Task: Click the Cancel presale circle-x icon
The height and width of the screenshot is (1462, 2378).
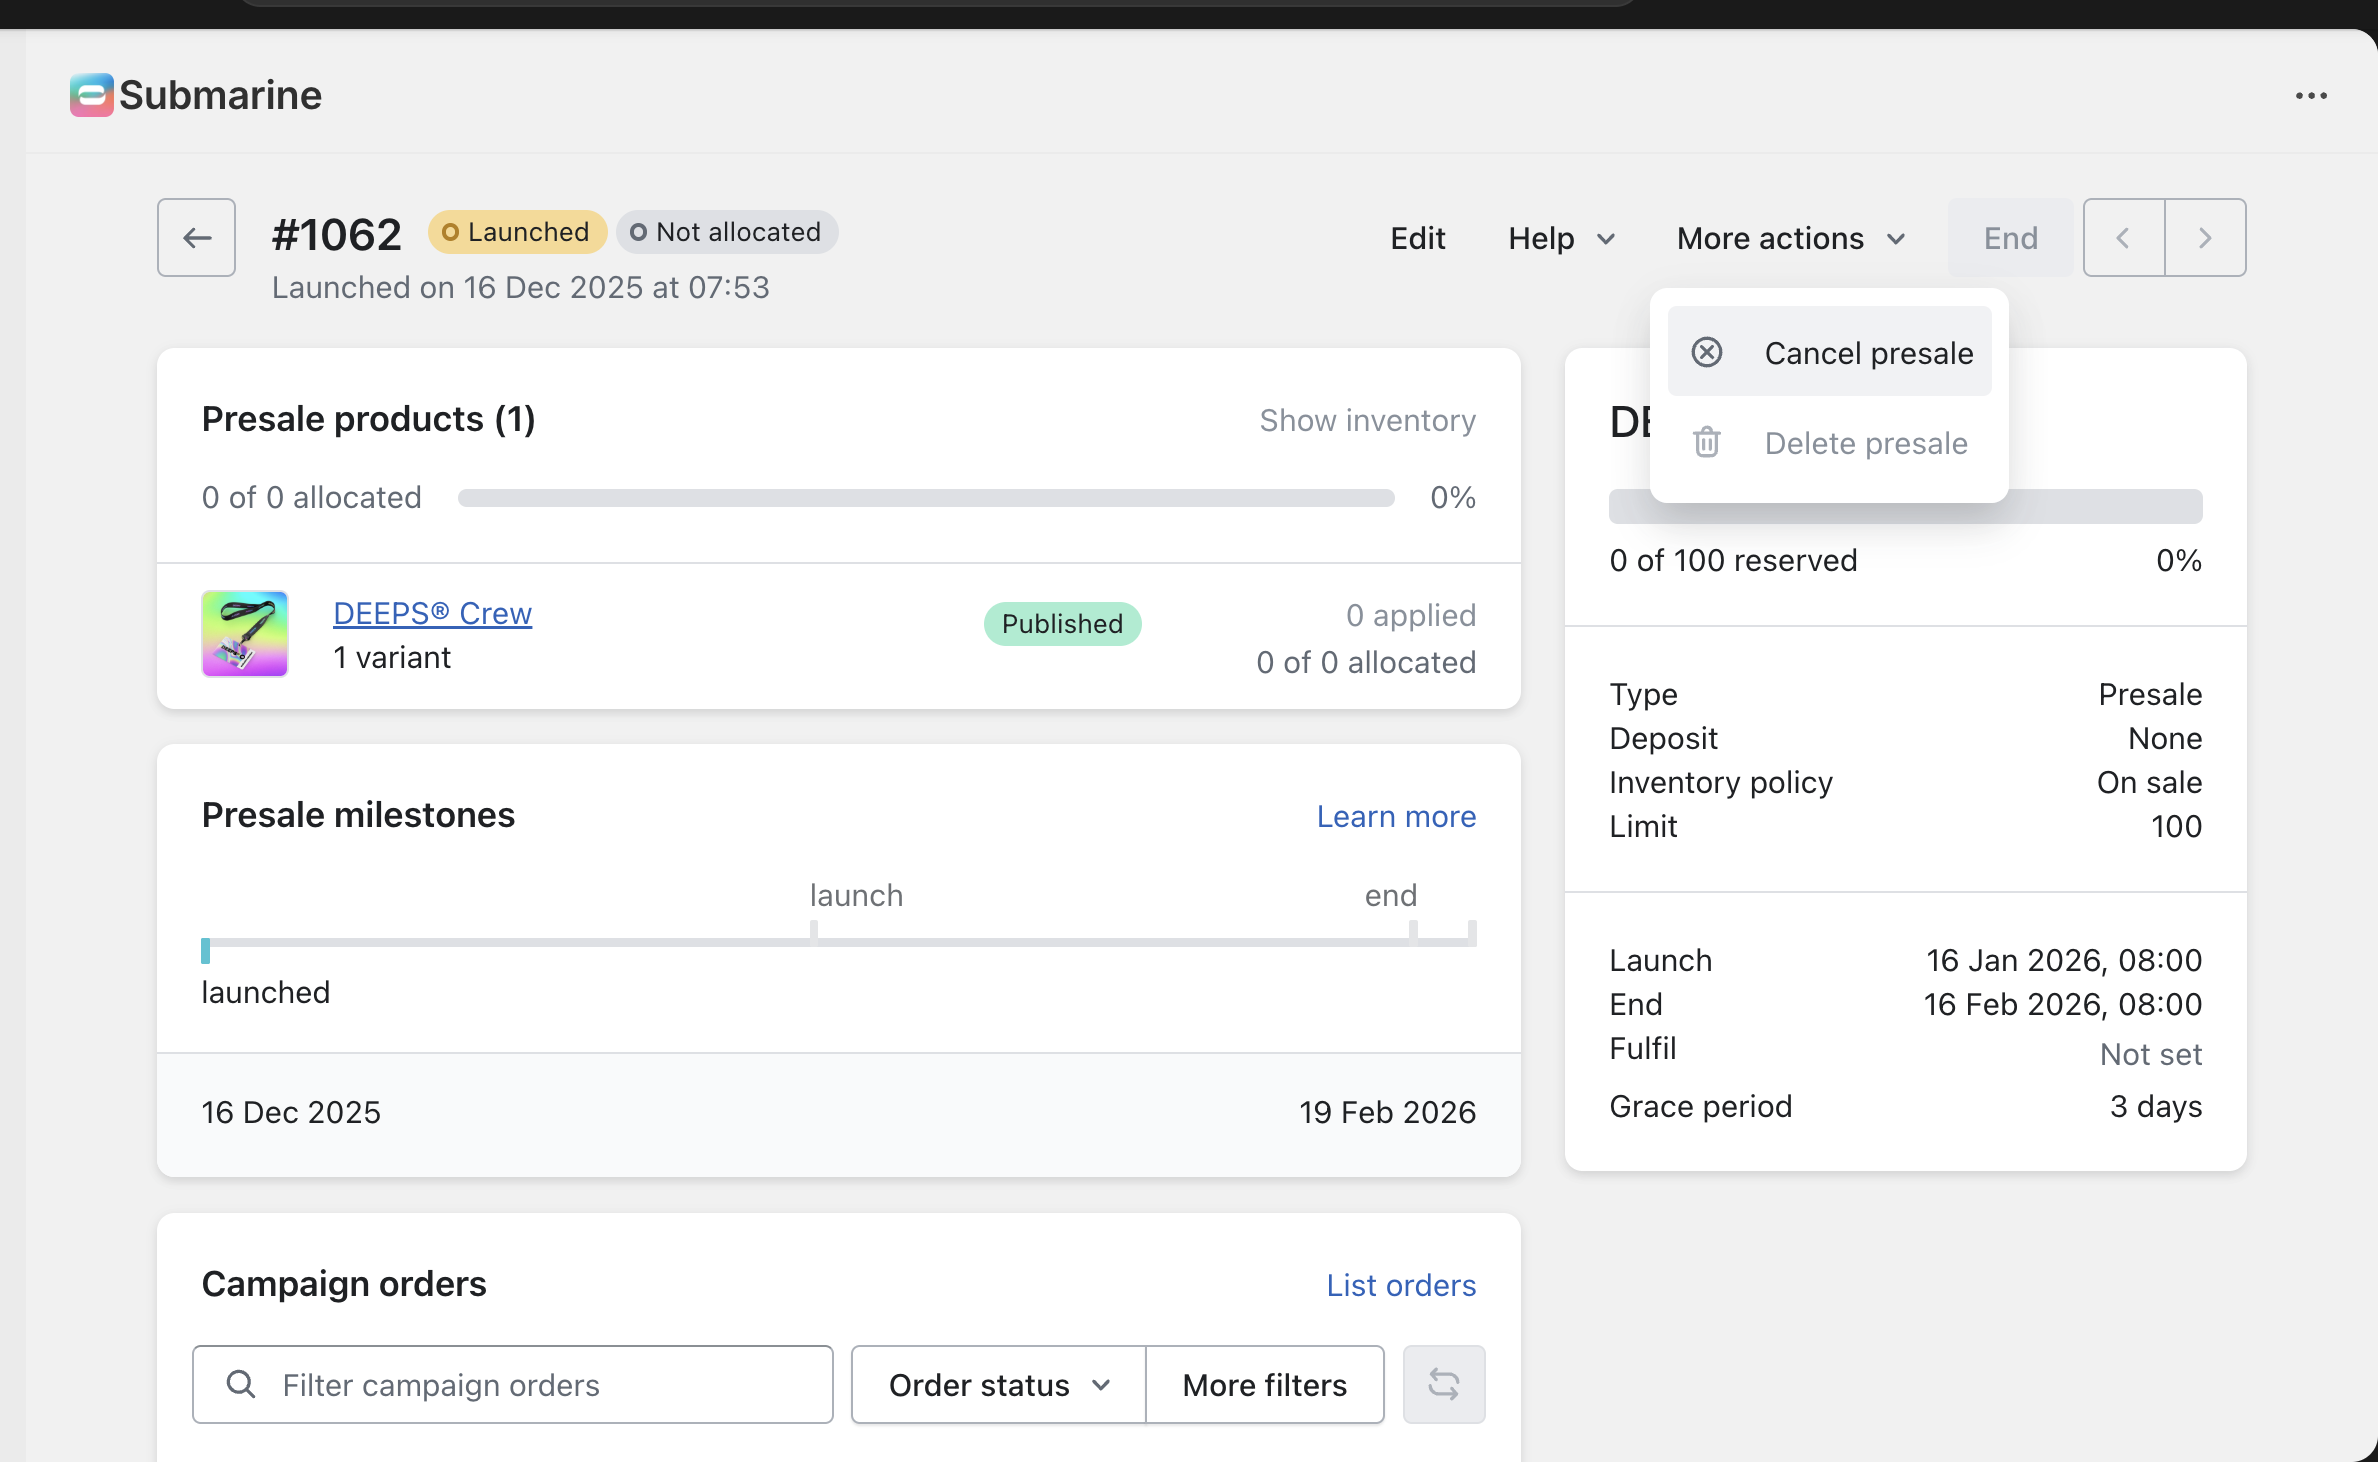Action: 1706,352
